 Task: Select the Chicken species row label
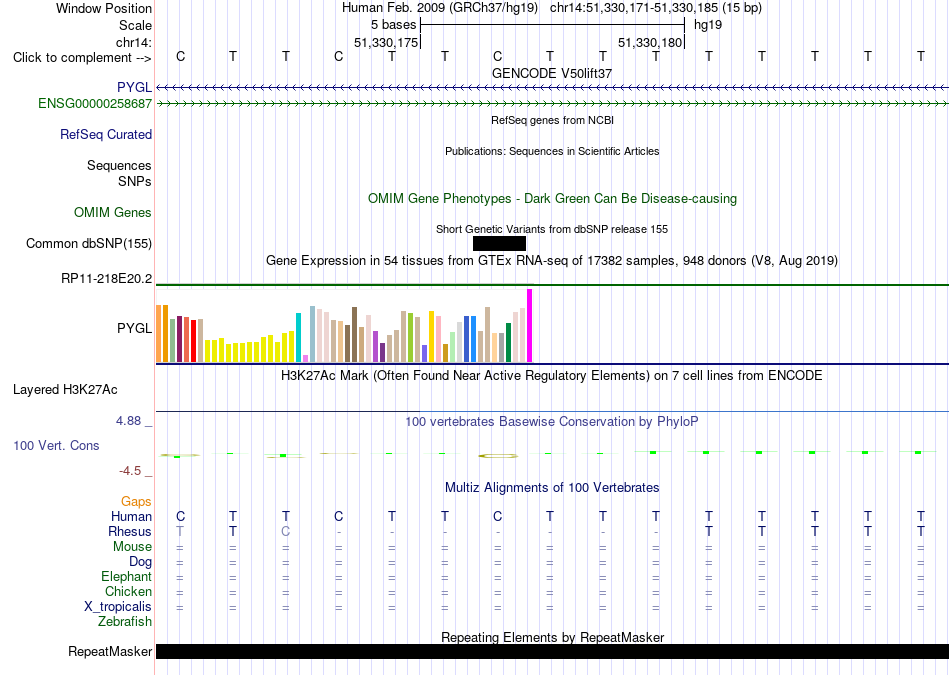point(128,591)
